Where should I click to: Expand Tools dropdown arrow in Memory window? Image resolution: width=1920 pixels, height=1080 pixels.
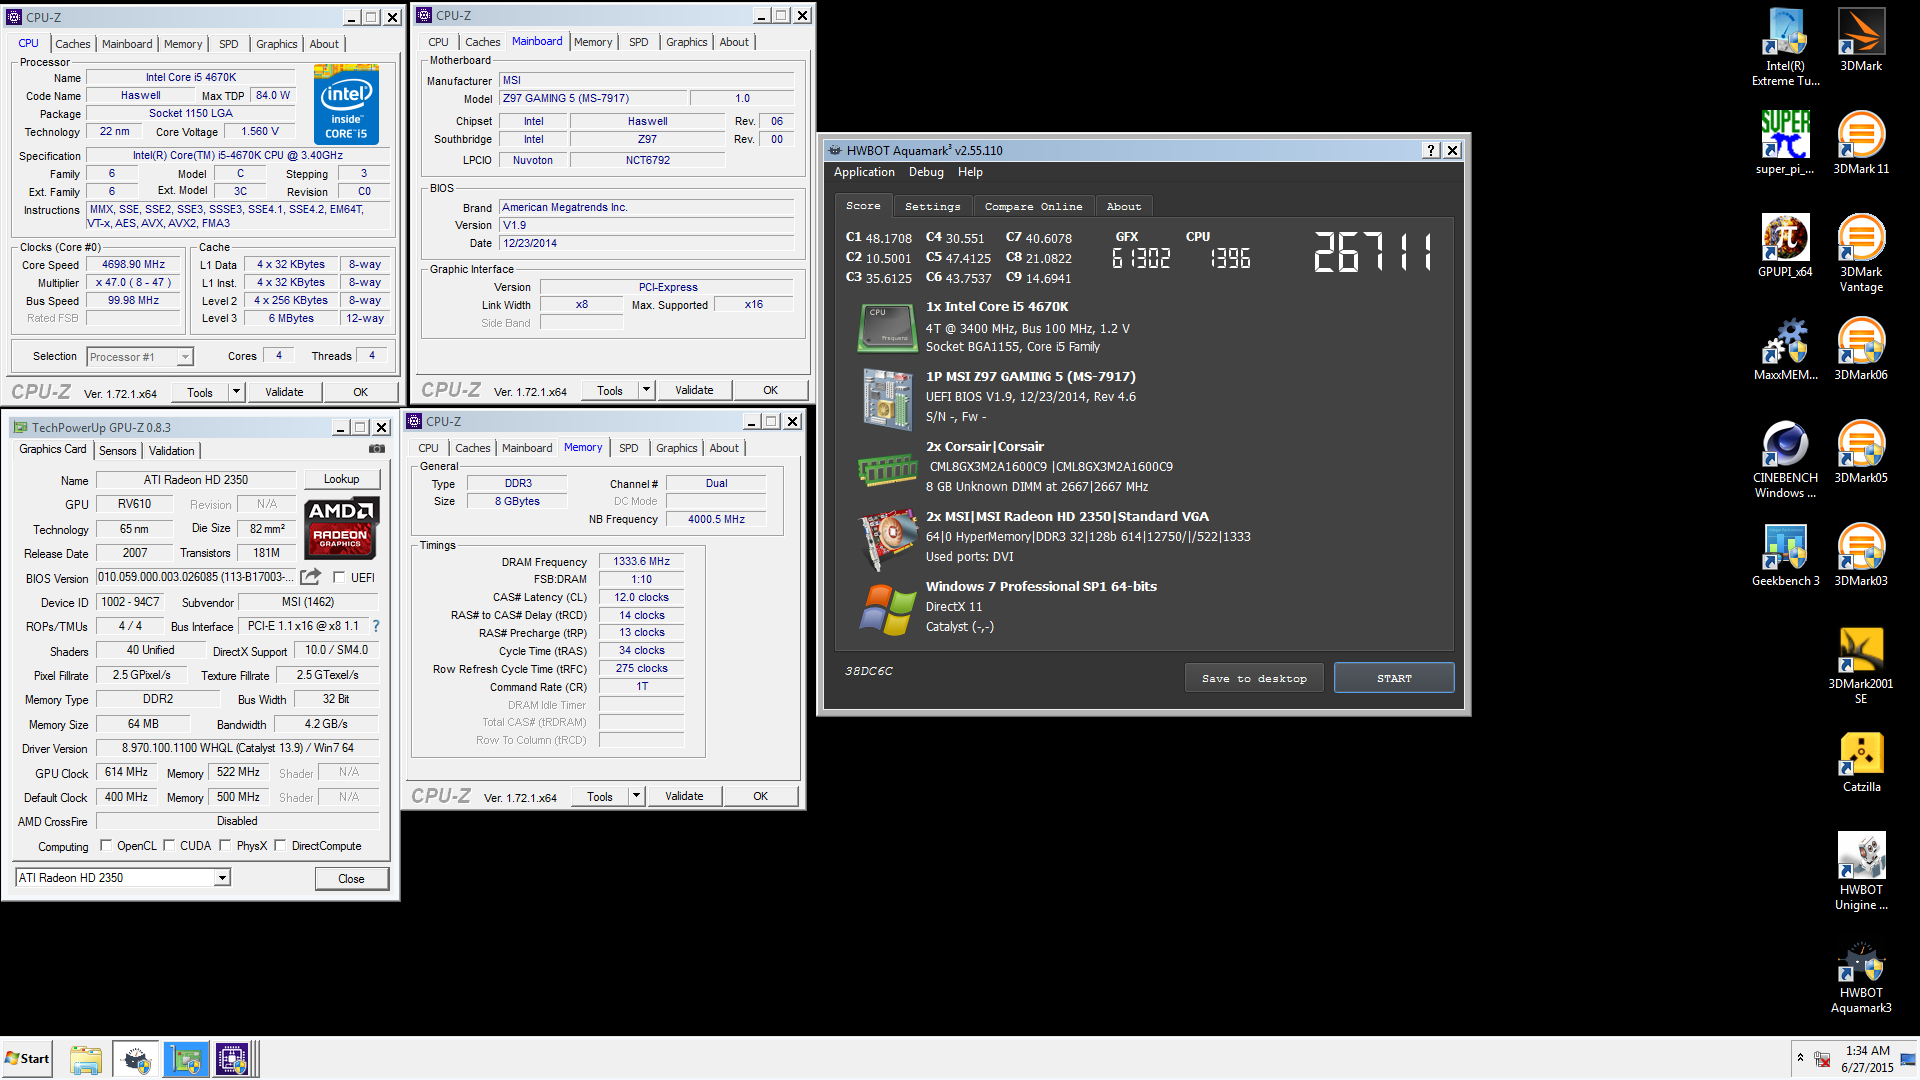click(637, 796)
